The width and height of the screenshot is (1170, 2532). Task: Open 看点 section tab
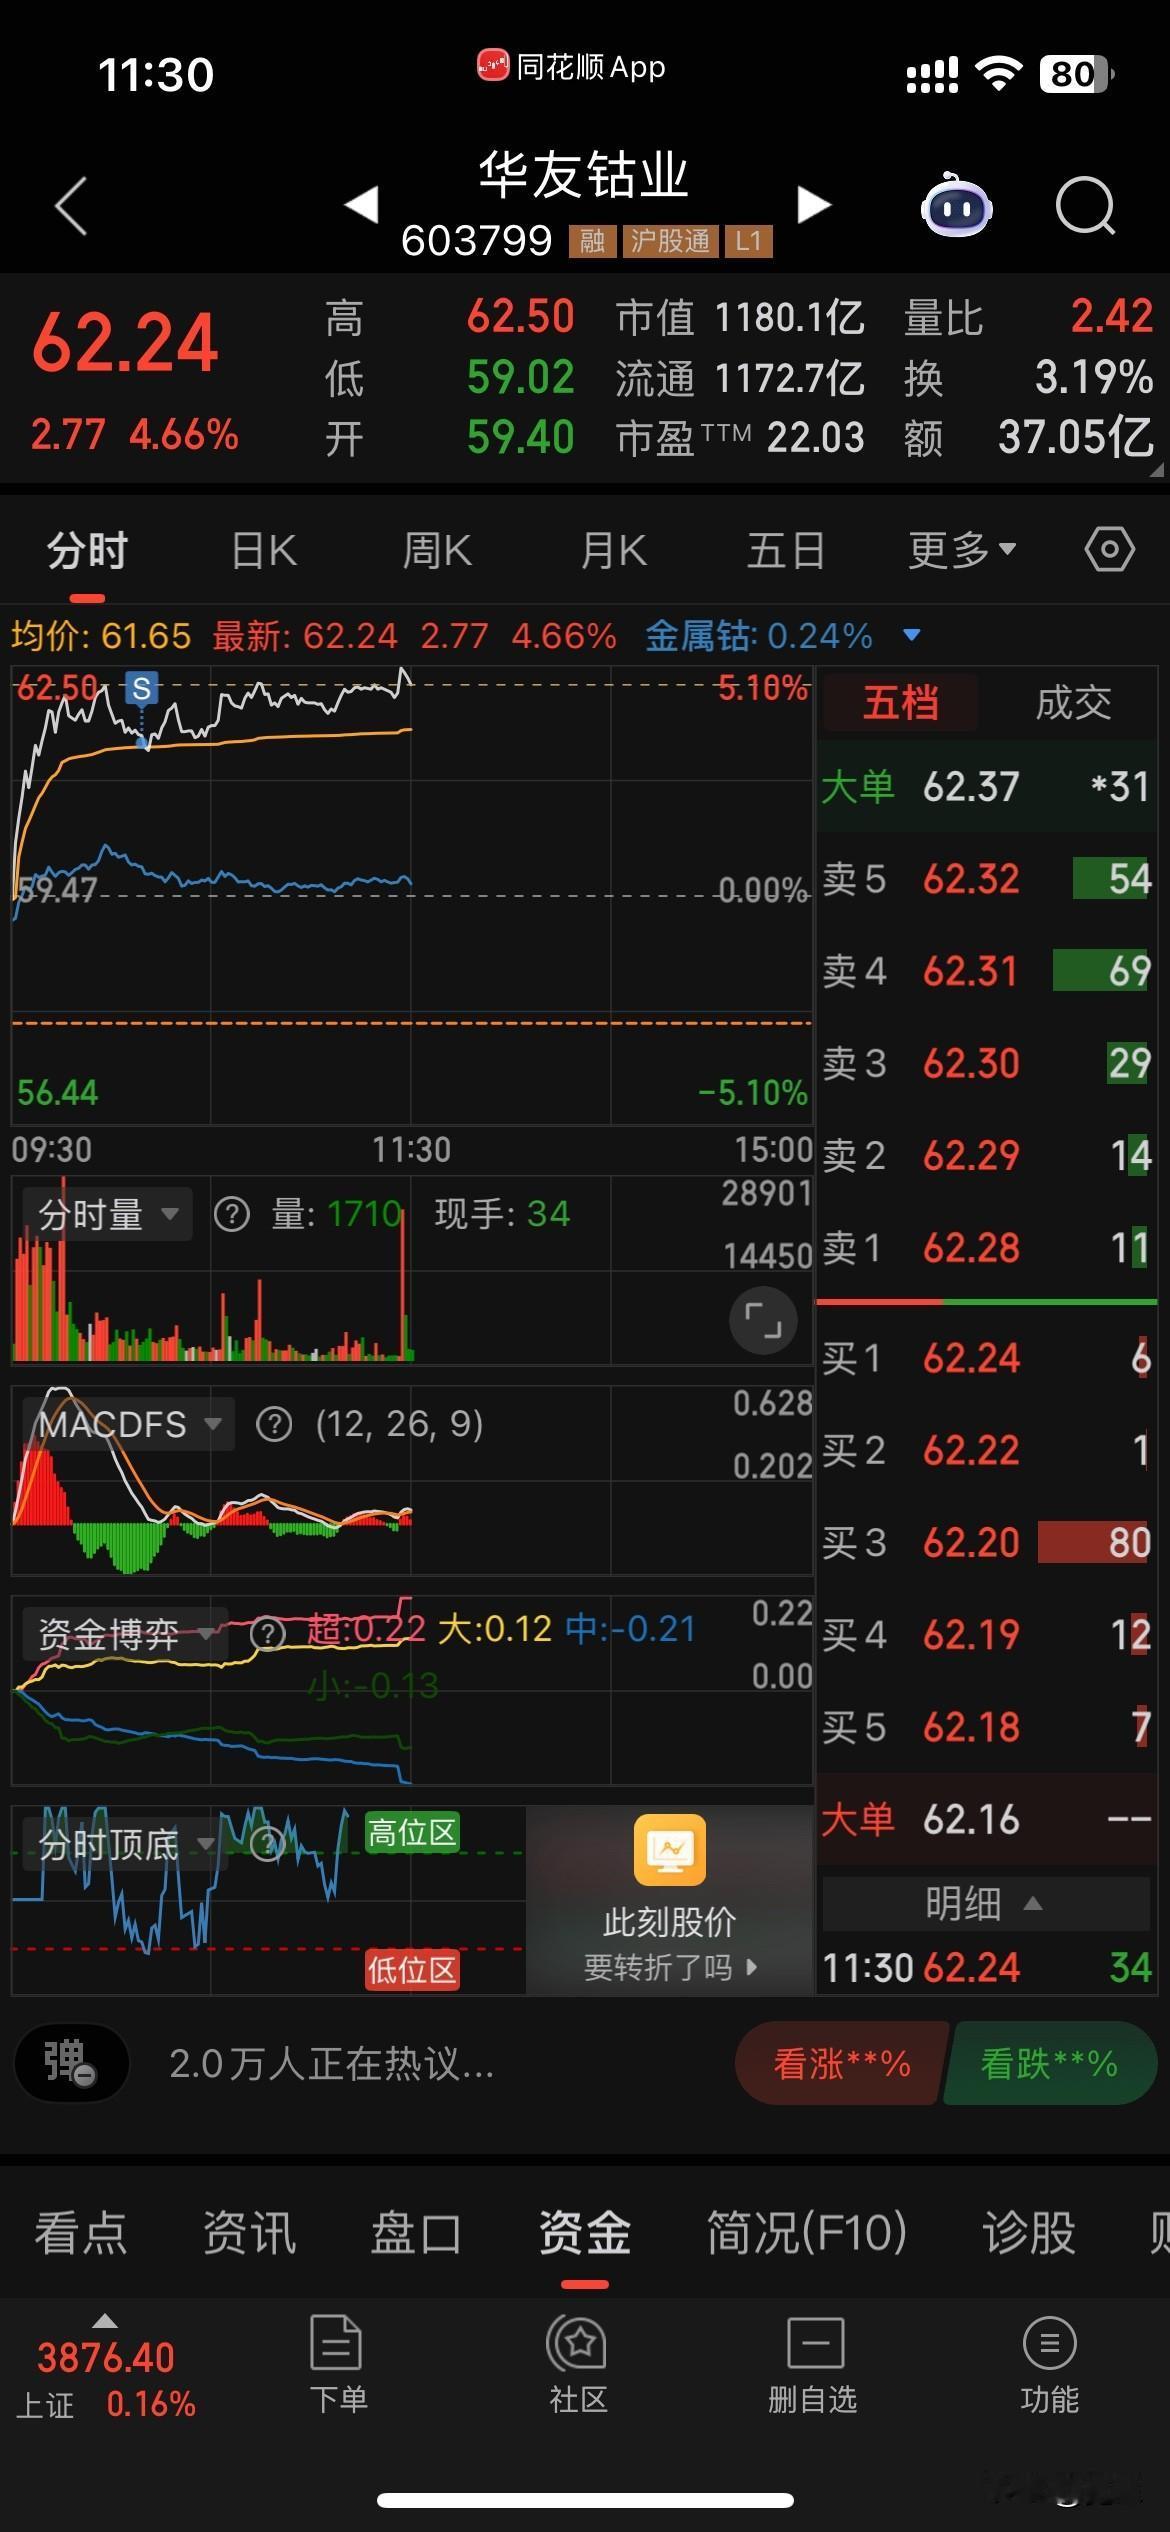81,2233
